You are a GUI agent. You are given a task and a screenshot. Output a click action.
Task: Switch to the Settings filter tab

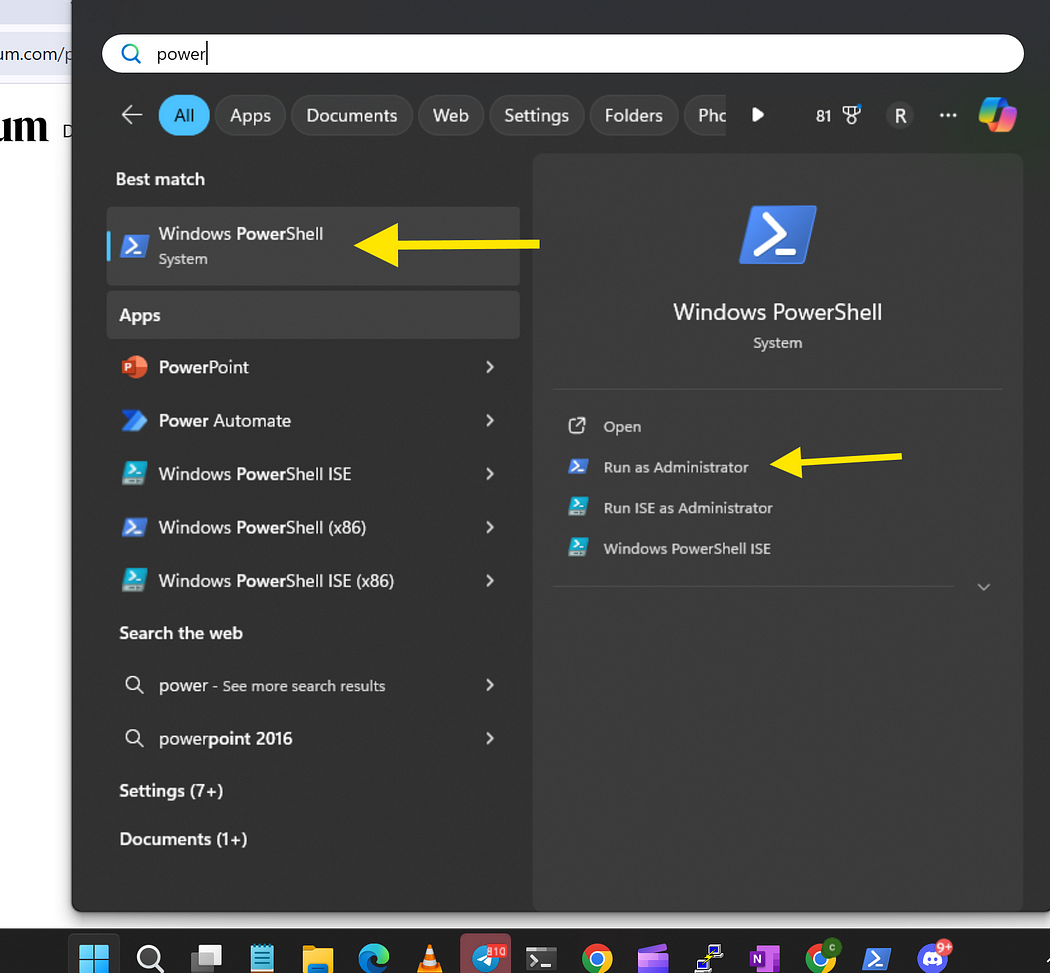click(x=536, y=115)
